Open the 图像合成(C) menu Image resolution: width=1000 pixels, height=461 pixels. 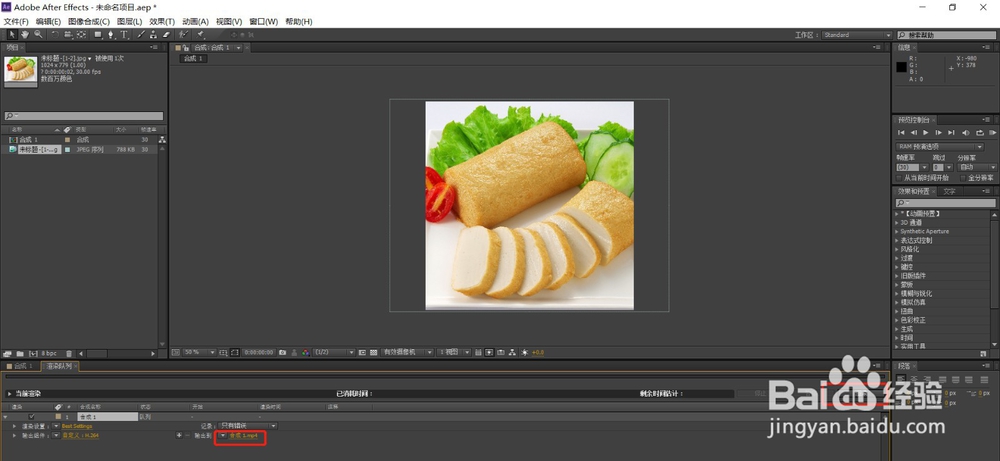89,22
